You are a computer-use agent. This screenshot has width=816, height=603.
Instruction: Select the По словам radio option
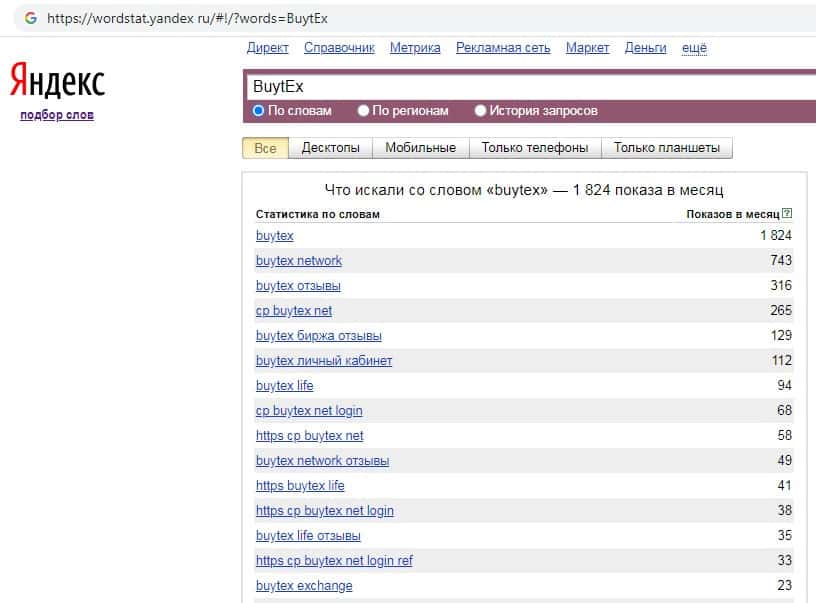[x=259, y=111]
